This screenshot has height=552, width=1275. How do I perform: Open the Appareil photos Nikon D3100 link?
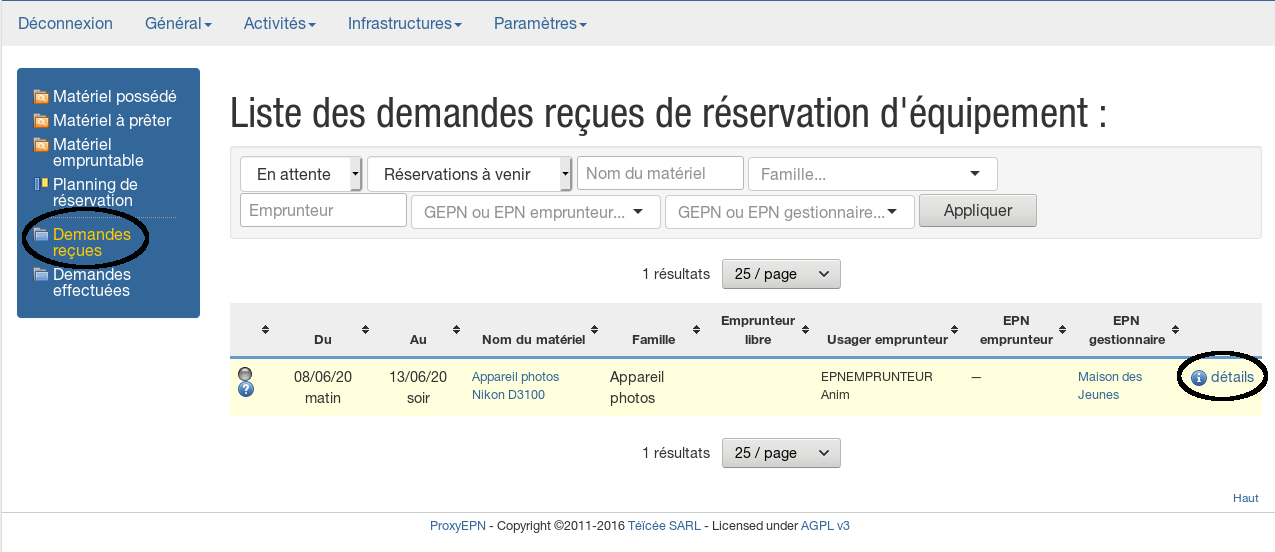tap(515, 386)
